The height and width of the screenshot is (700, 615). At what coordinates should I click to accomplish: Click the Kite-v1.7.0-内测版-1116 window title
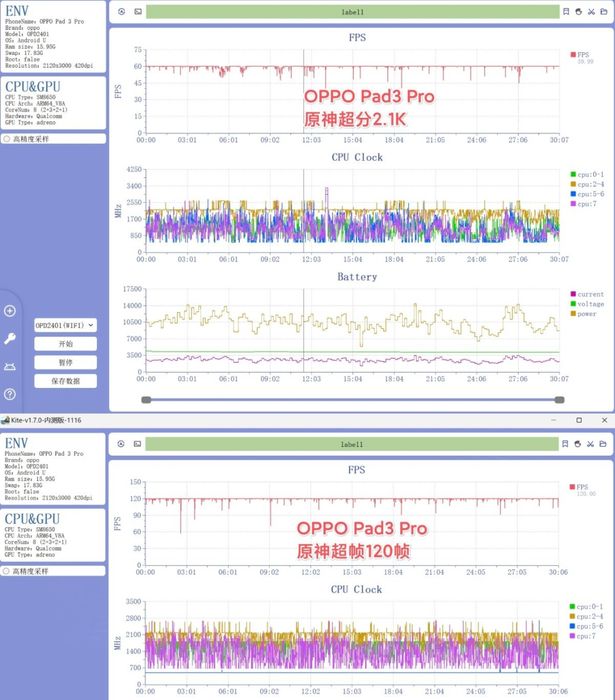click(x=46, y=420)
